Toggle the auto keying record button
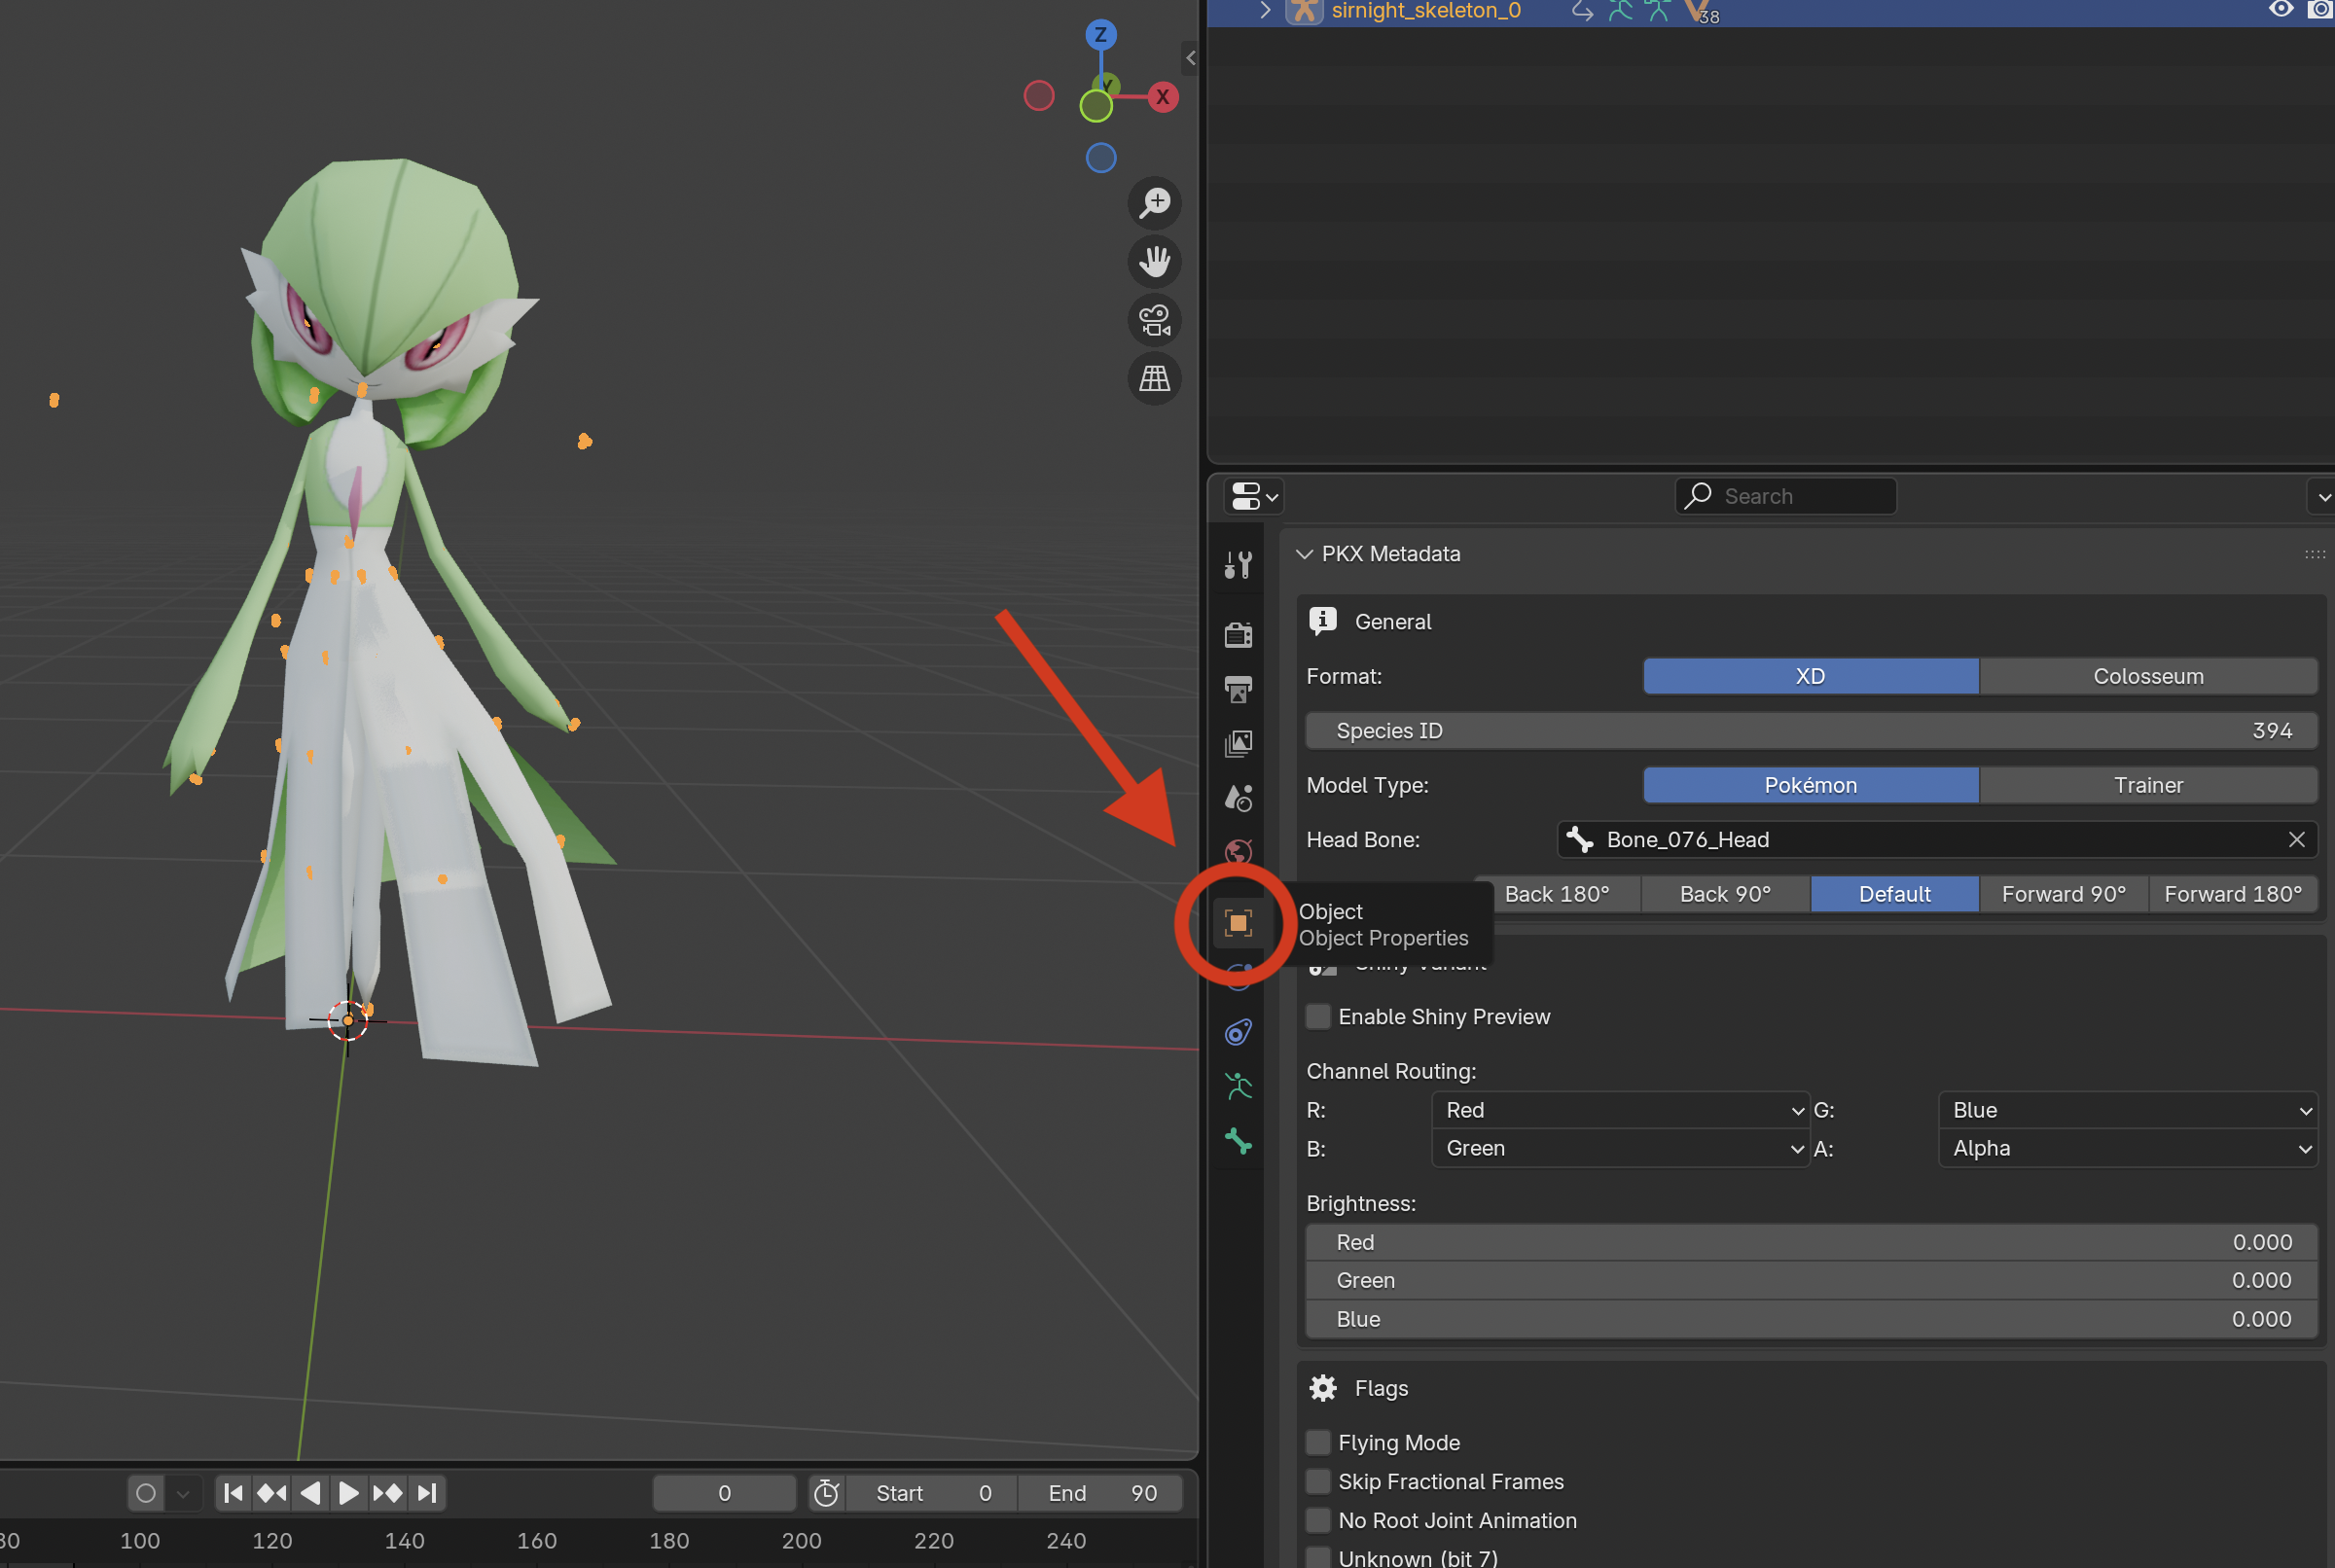 pos(146,1493)
